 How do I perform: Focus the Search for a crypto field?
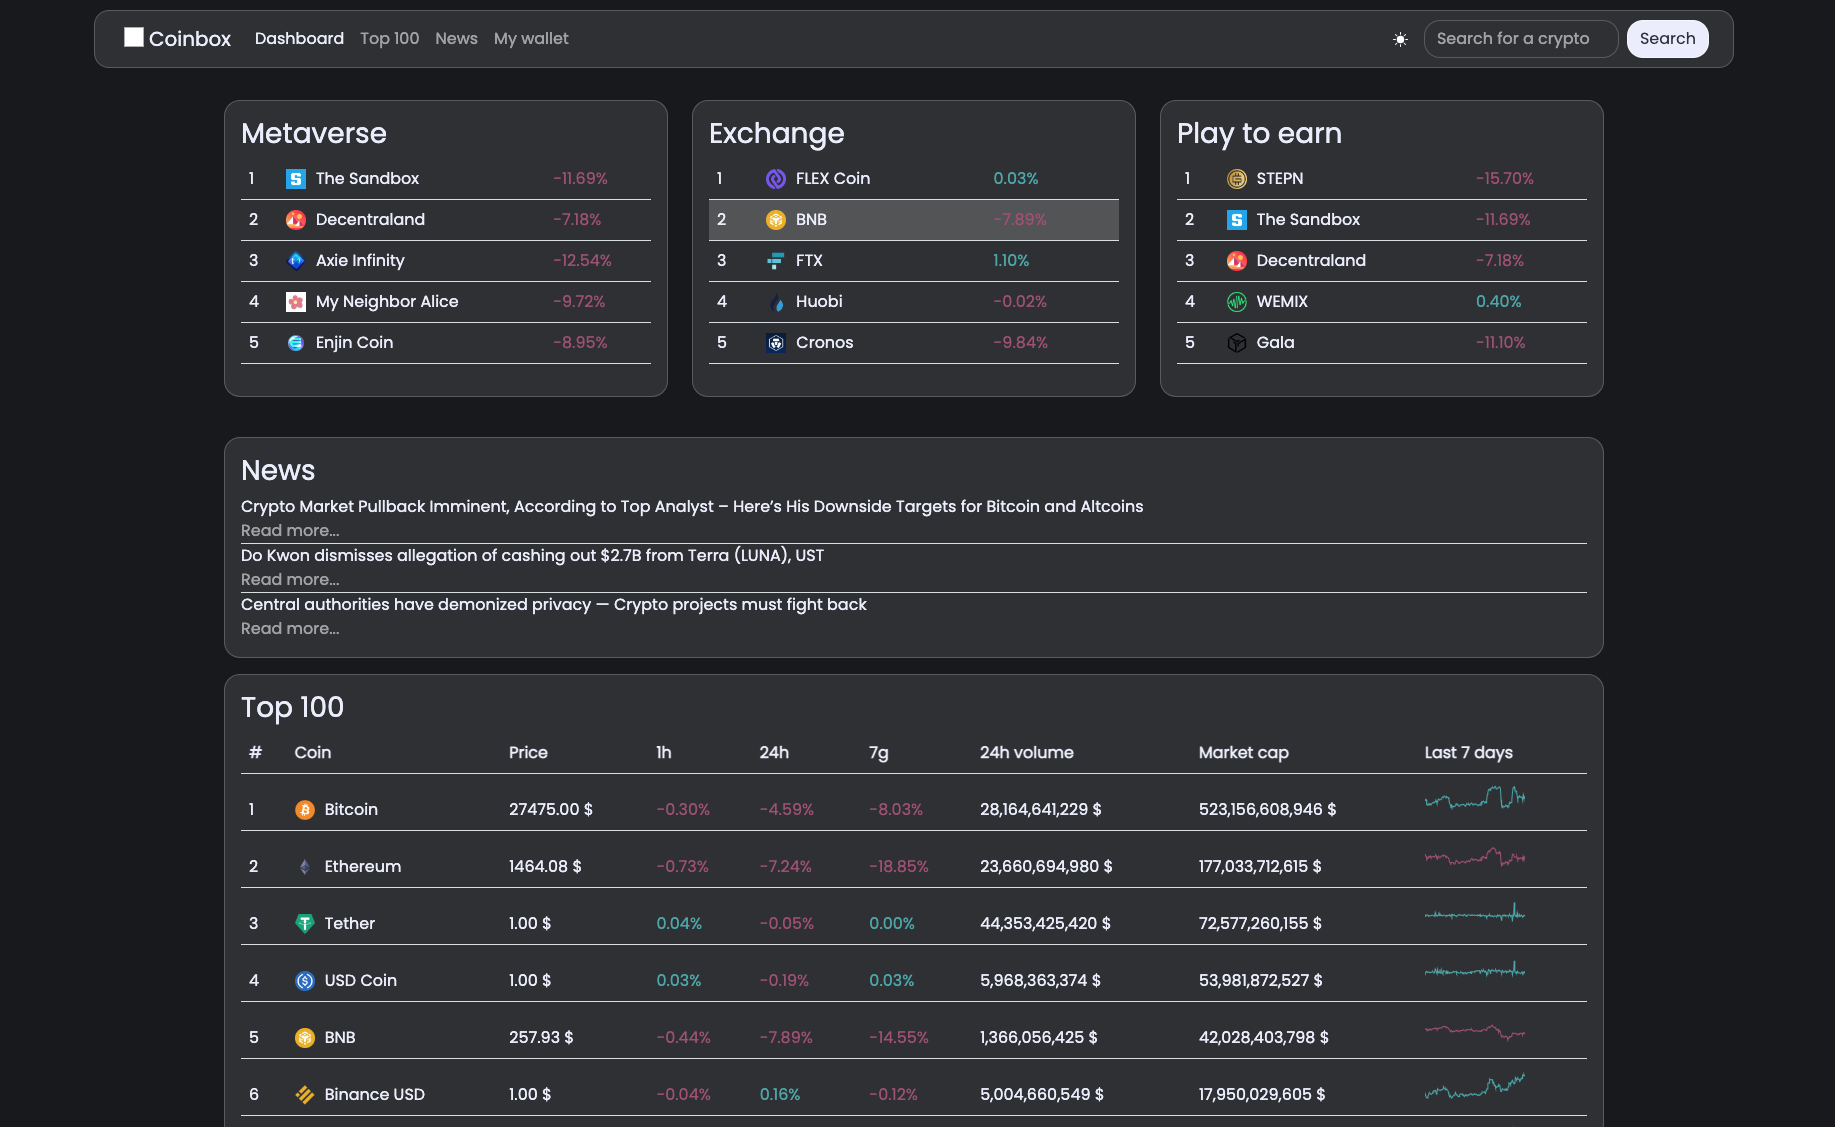[1520, 39]
